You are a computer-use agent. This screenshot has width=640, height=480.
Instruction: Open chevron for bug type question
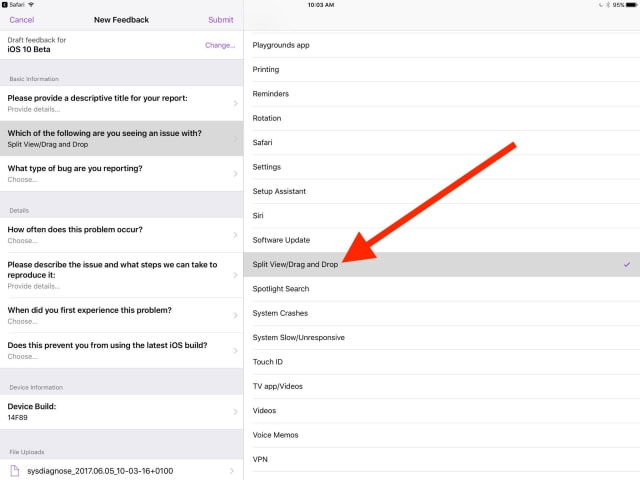click(x=236, y=174)
